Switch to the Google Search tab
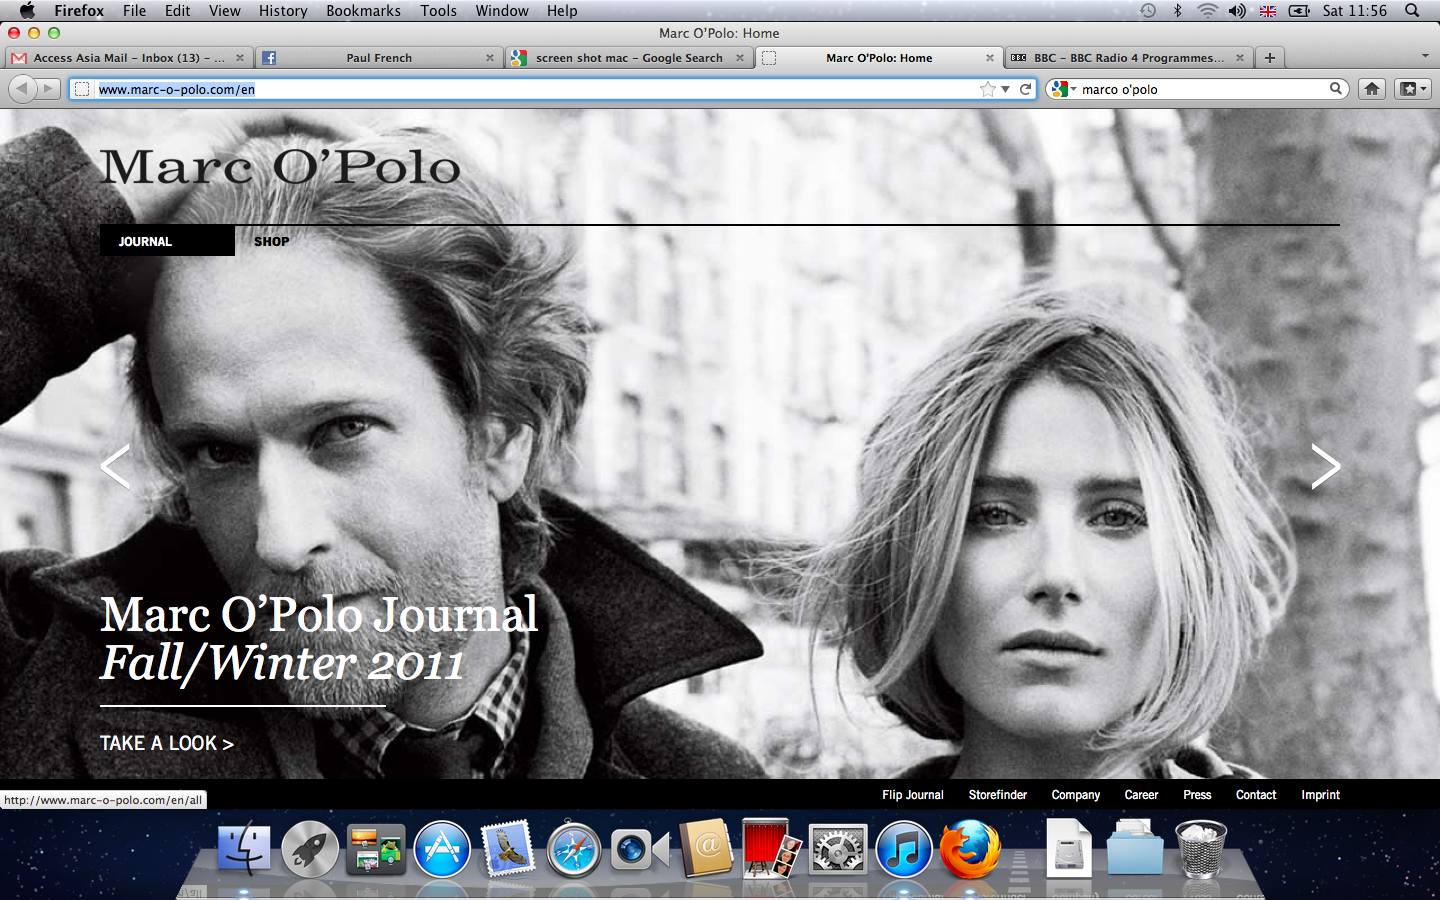This screenshot has width=1440, height=900. click(629, 58)
